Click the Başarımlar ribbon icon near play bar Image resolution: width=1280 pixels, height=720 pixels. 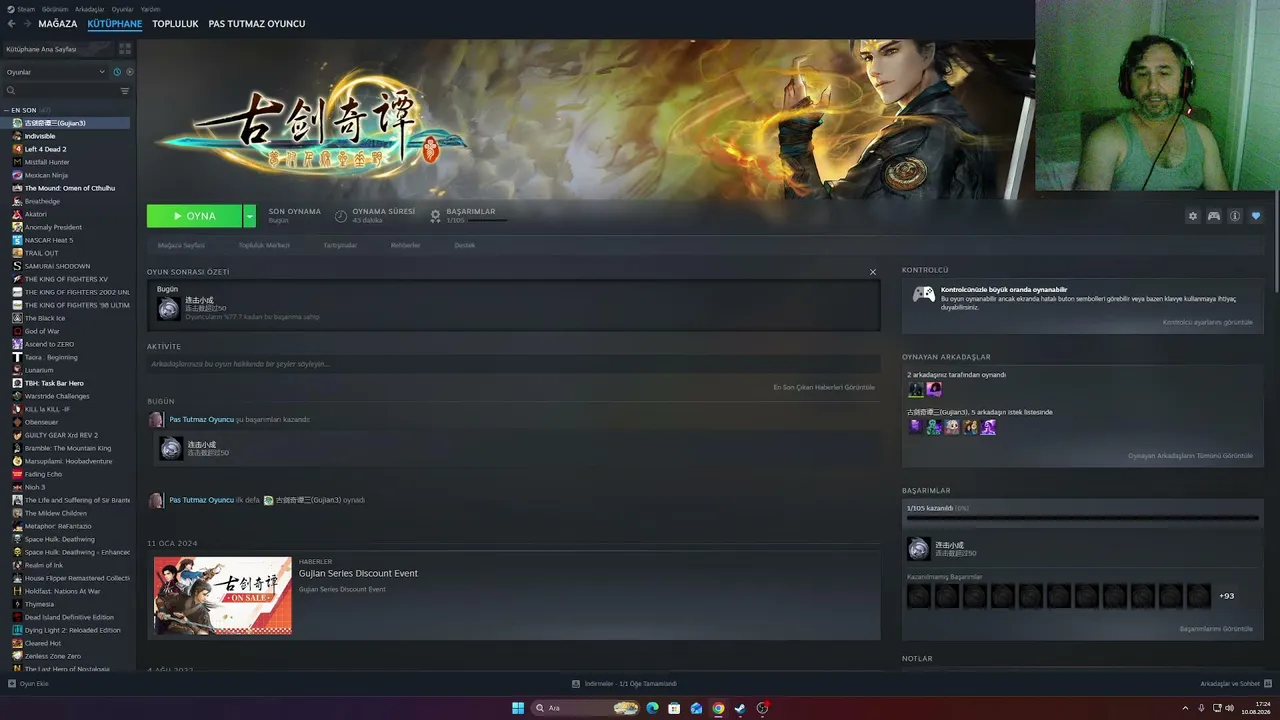[435, 216]
